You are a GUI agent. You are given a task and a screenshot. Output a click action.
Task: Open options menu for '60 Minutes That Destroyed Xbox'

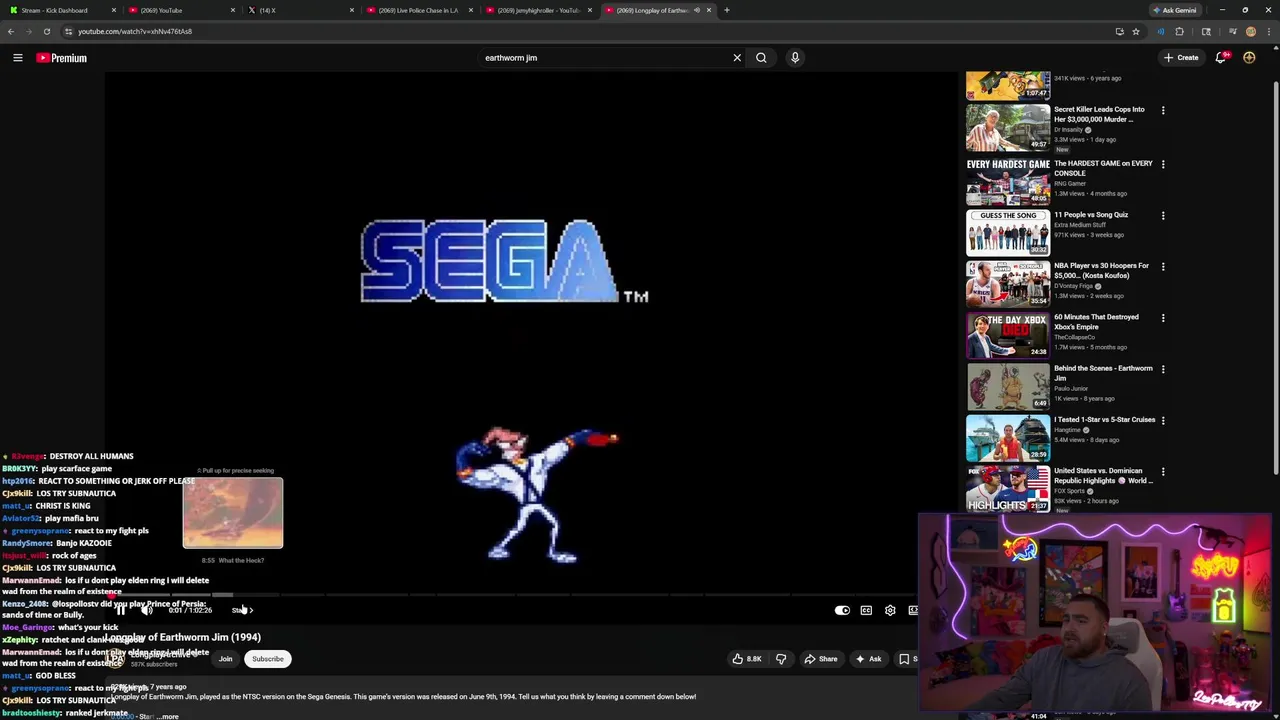point(1163,318)
